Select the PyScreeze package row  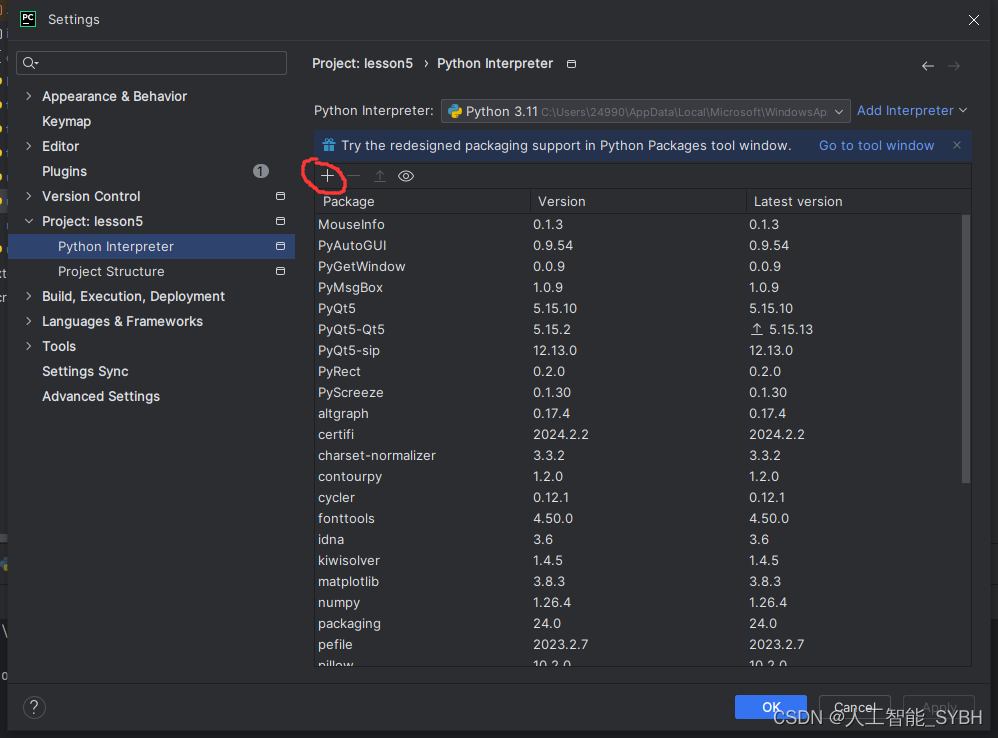(638, 392)
